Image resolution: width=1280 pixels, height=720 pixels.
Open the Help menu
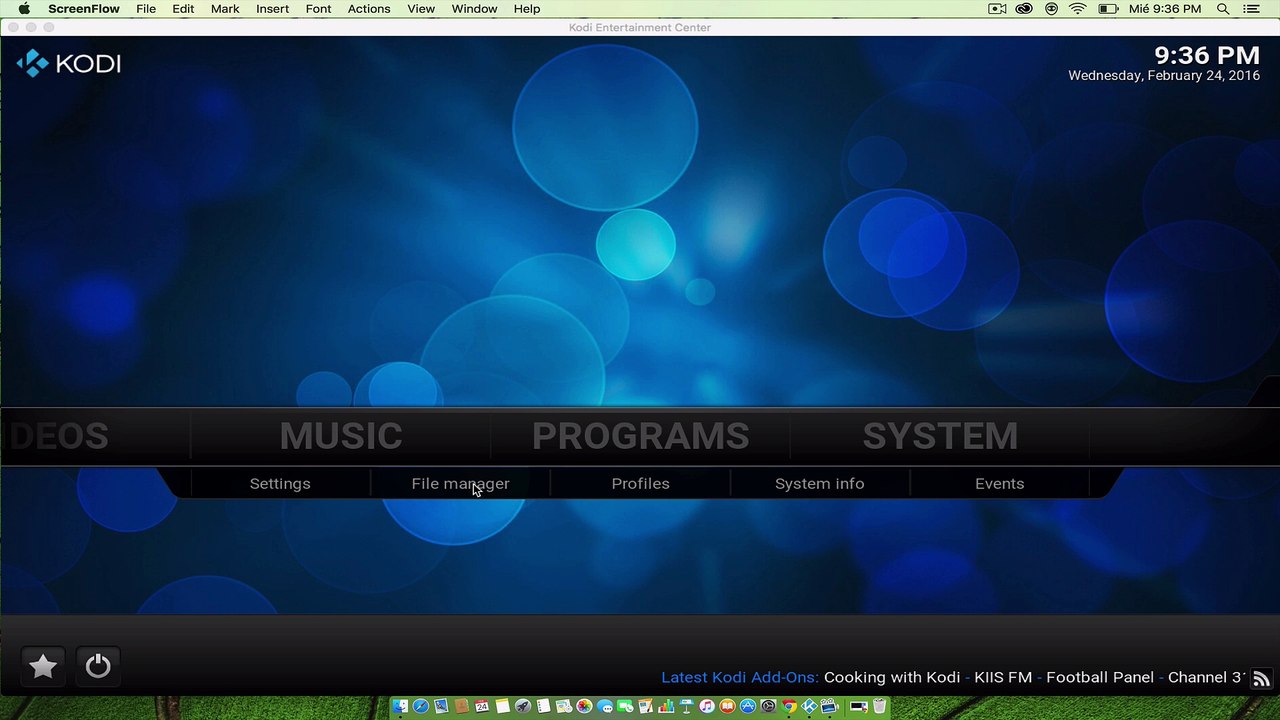point(527,9)
